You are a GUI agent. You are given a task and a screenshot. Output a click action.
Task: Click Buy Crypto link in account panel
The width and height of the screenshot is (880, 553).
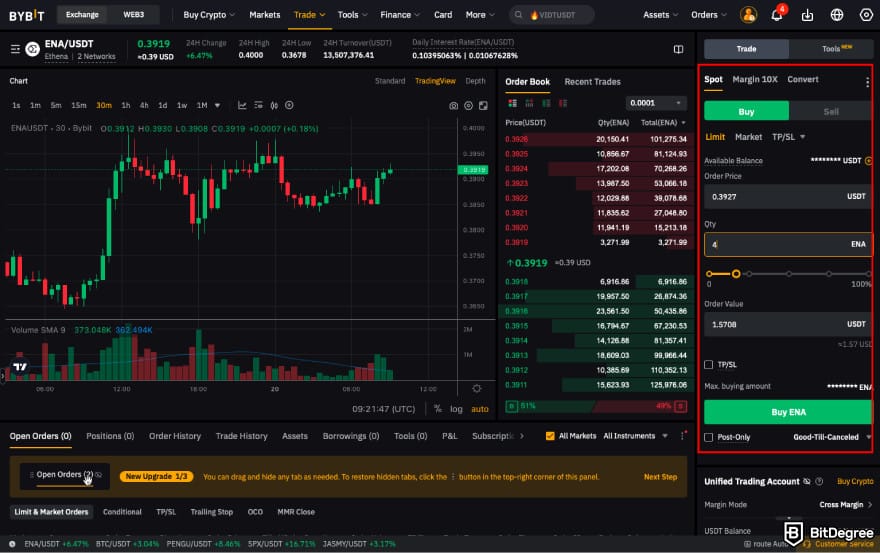855,482
